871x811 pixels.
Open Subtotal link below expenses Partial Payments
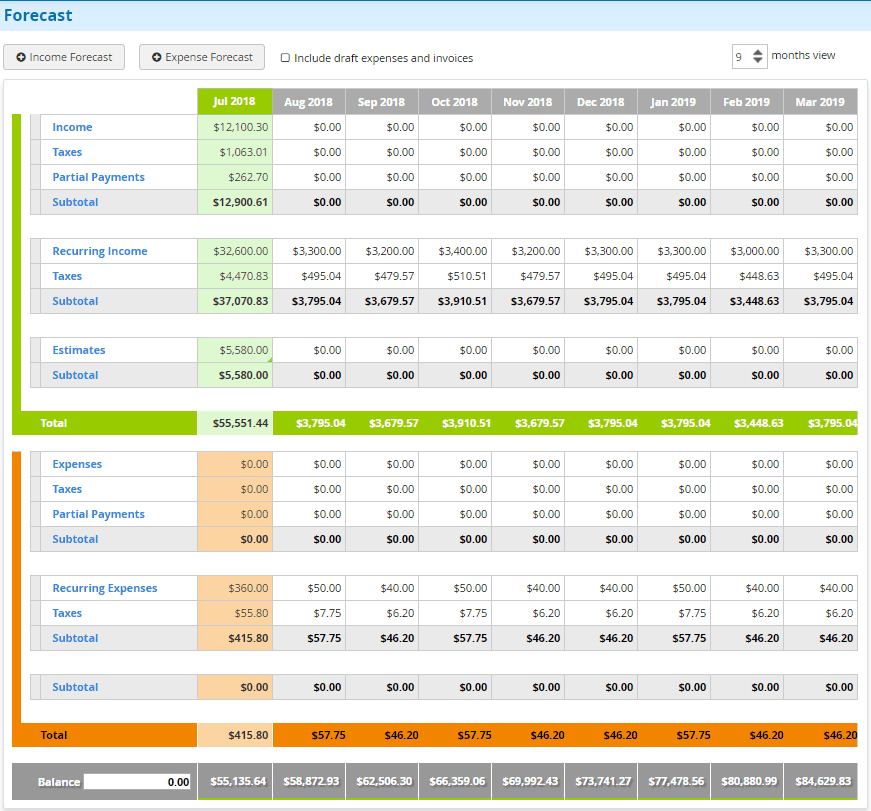click(x=75, y=539)
